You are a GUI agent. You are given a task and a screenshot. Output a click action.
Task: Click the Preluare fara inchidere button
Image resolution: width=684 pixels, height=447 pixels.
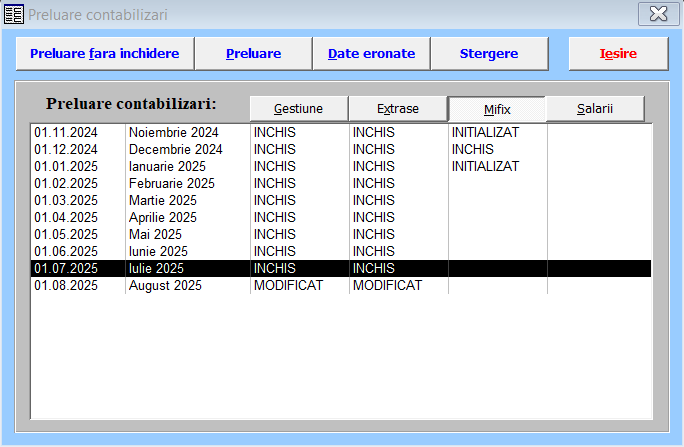pyautogui.click(x=104, y=54)
